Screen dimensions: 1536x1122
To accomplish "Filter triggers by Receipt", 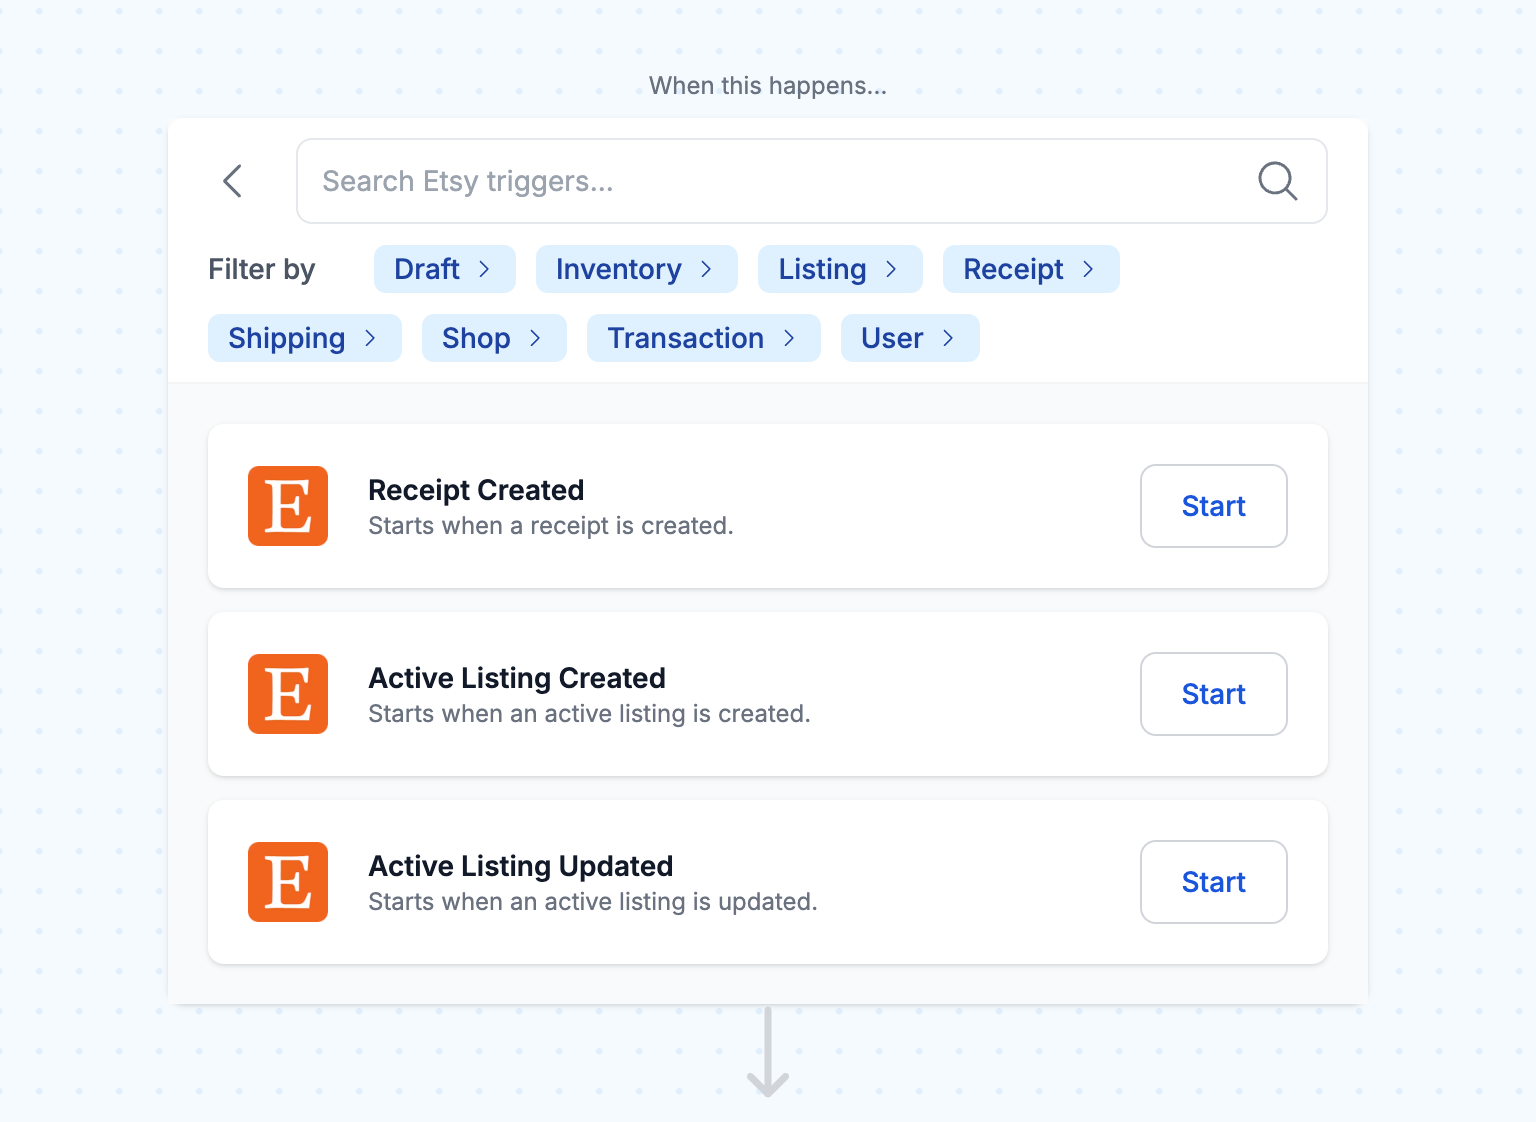I will tap(1031, 269).
